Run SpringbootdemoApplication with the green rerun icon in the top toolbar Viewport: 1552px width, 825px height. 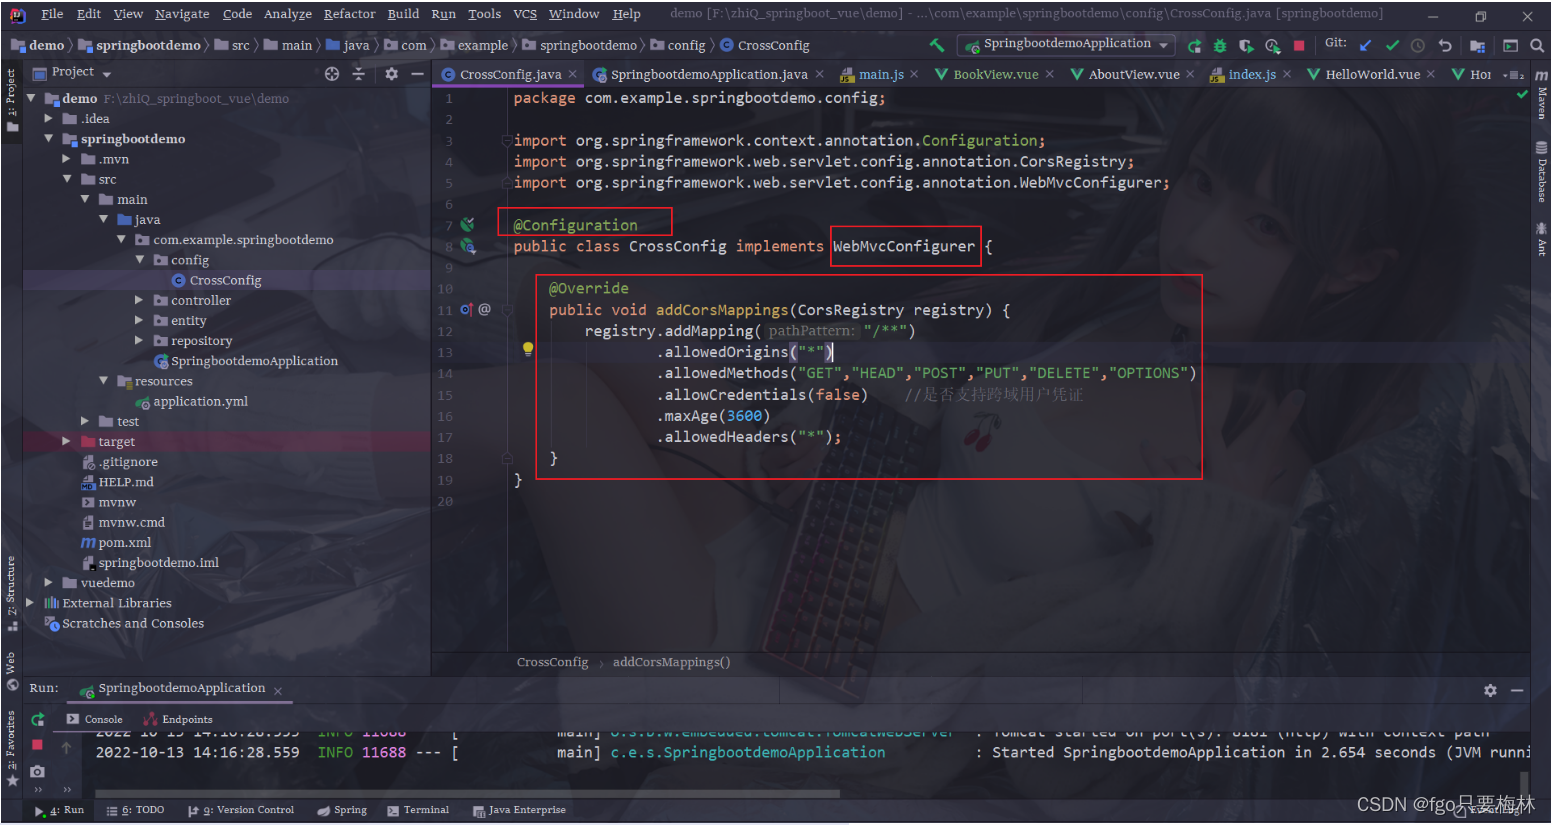point(1195,46)
